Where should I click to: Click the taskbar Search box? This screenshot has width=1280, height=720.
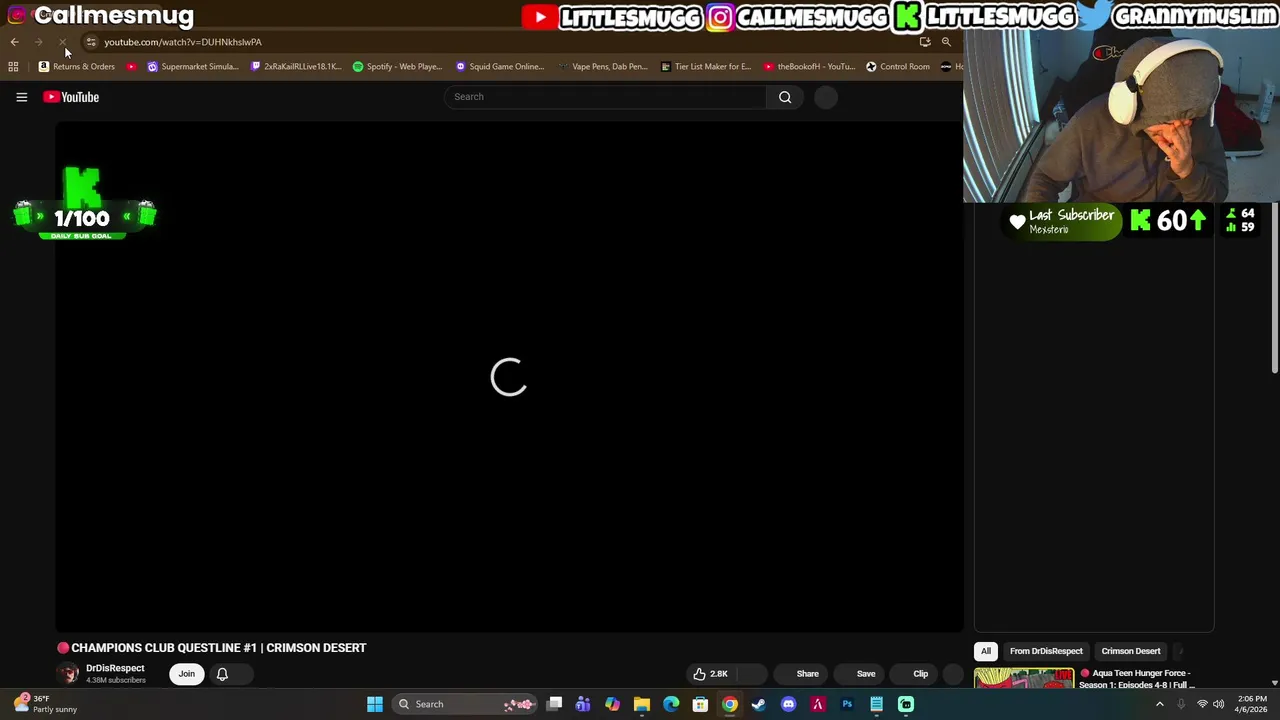pyautogui.click(x=465, y=704)
